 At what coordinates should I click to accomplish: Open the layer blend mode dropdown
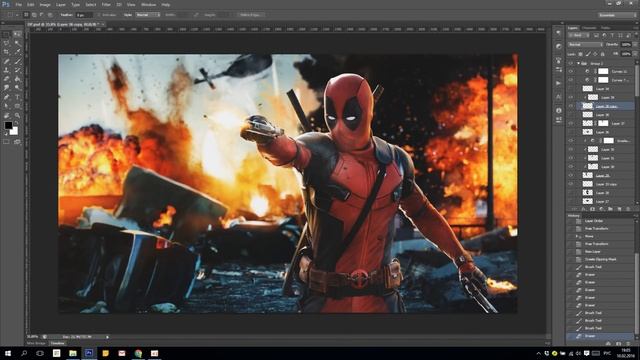coord(585,44)
